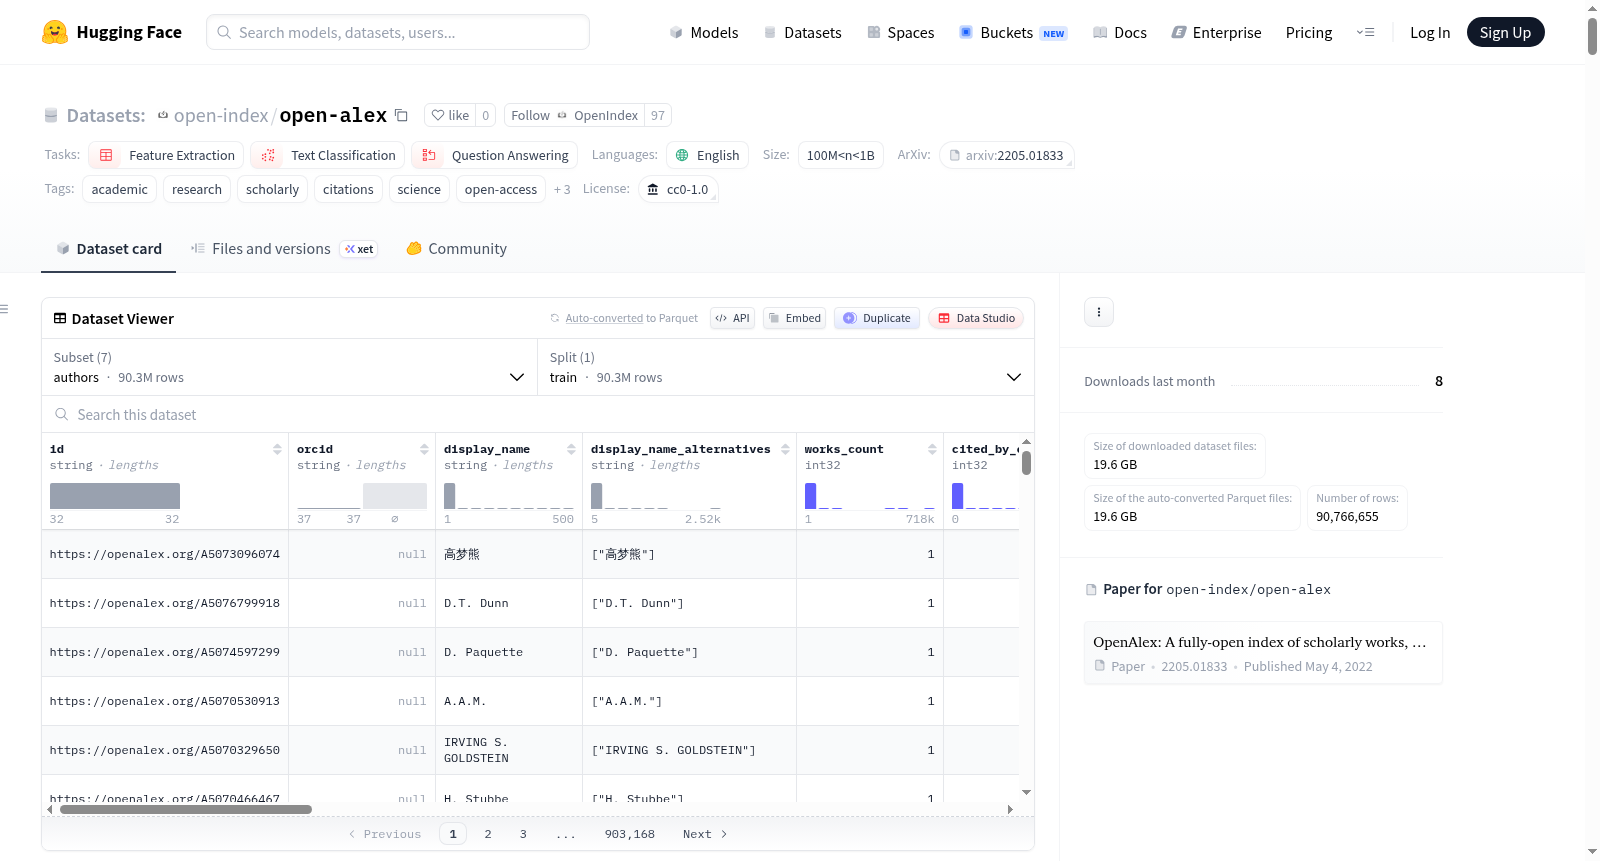This screenshot has width=1600, height=861.
Task: Sort the works_count column
Action: click(x=932, y=449)
